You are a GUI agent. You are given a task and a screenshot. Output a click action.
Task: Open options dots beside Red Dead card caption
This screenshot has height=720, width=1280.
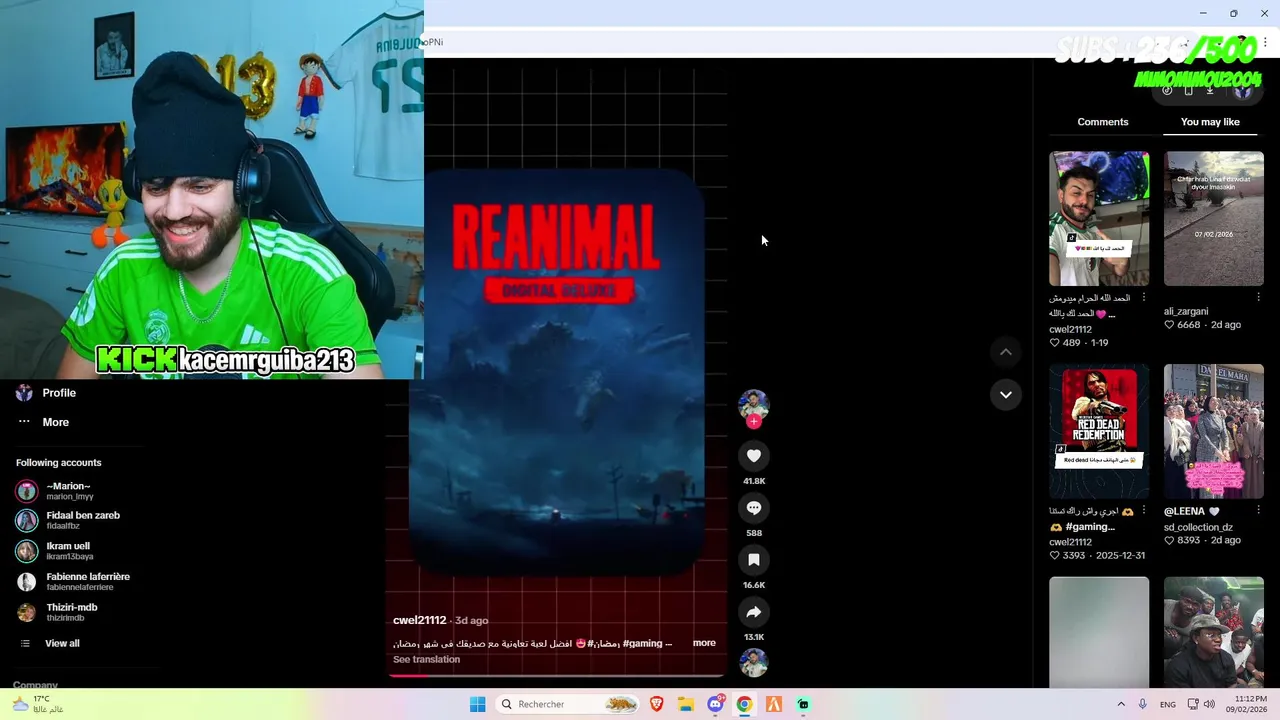coord(1144,511)
